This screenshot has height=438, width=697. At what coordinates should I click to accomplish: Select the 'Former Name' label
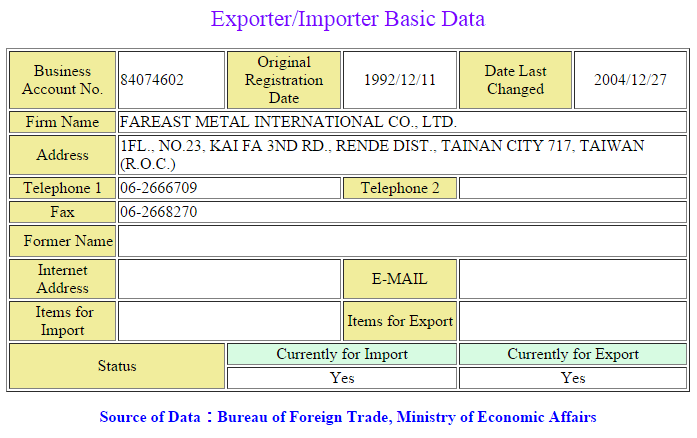click(x=63, y=241)
